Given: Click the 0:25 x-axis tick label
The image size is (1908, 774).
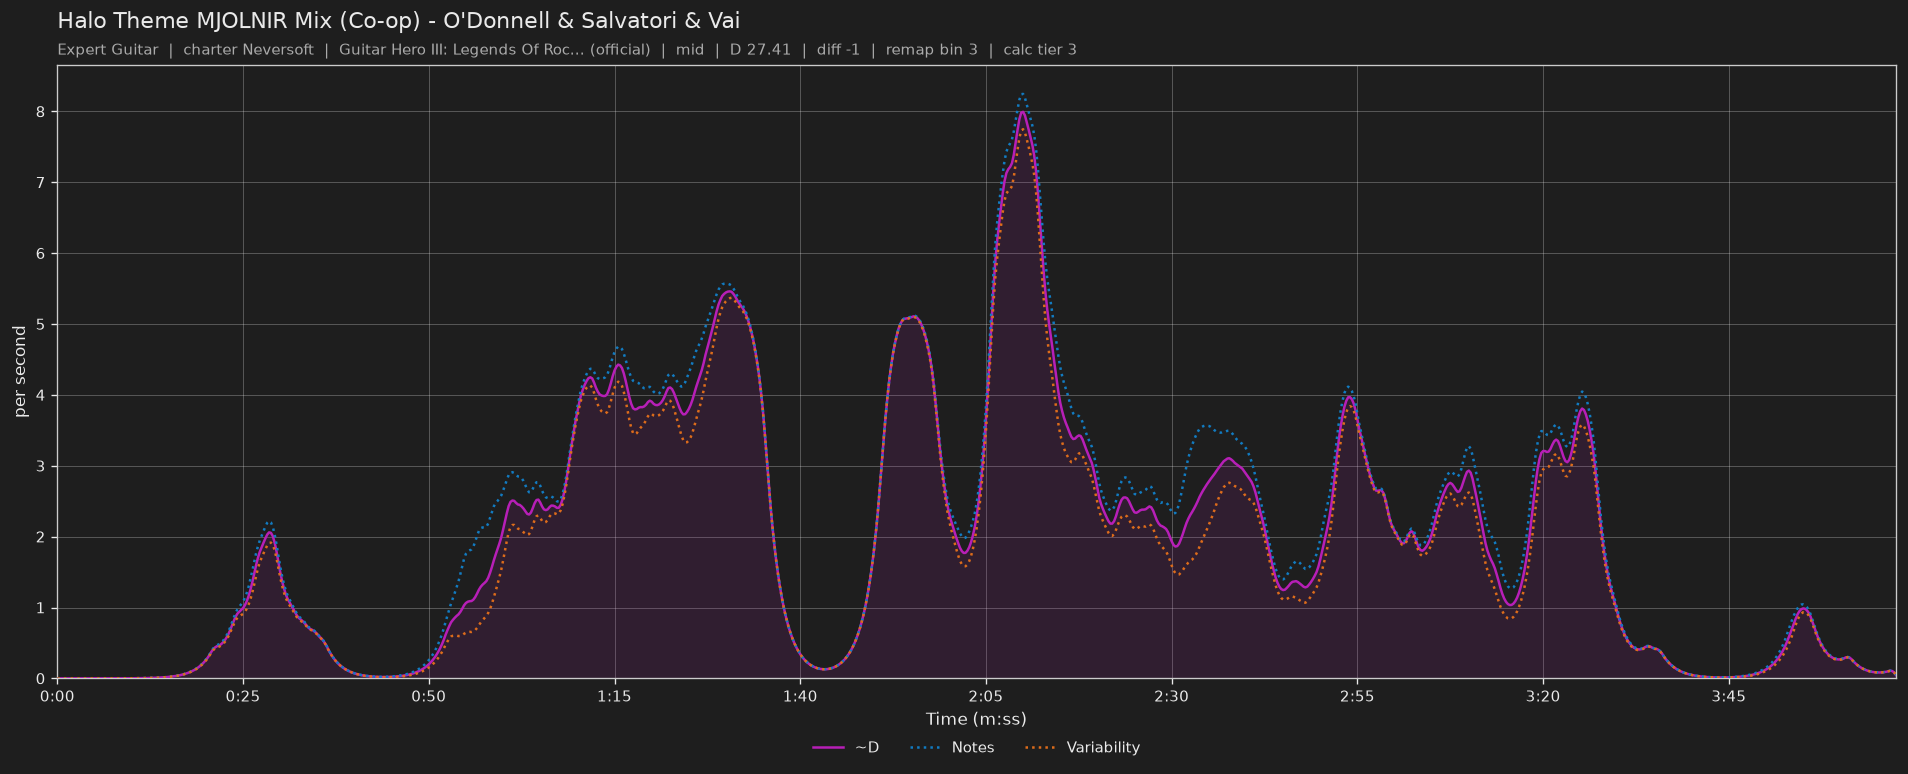Looking at the screenshot, I should (x=243, y=696).
